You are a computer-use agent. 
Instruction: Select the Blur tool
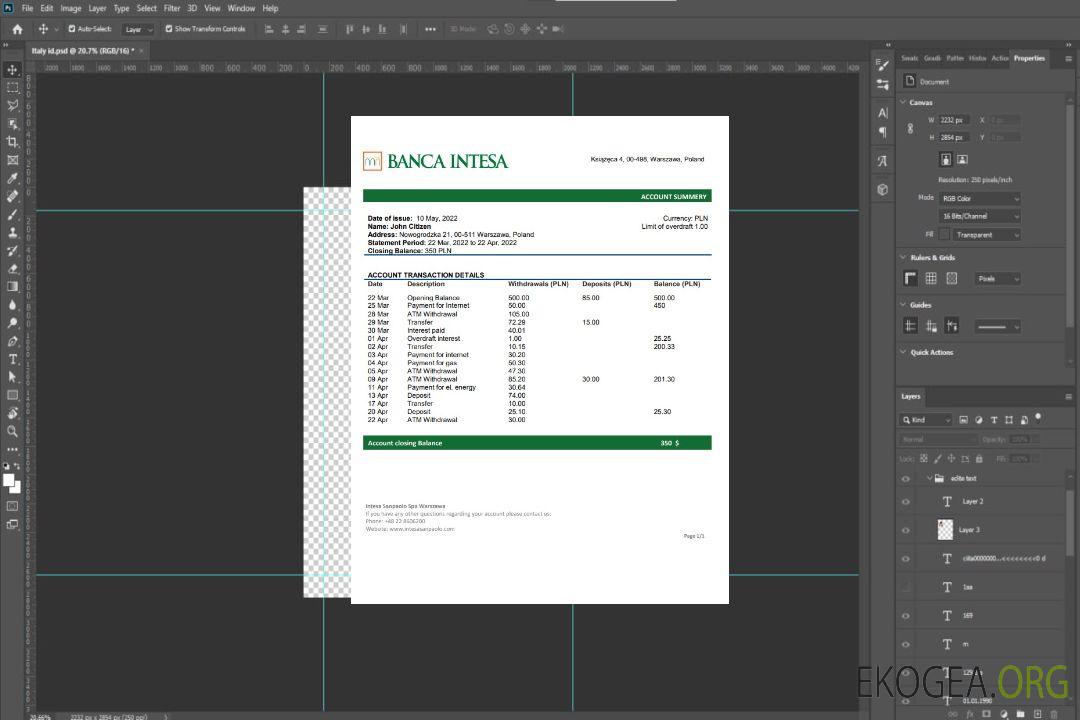12,305
